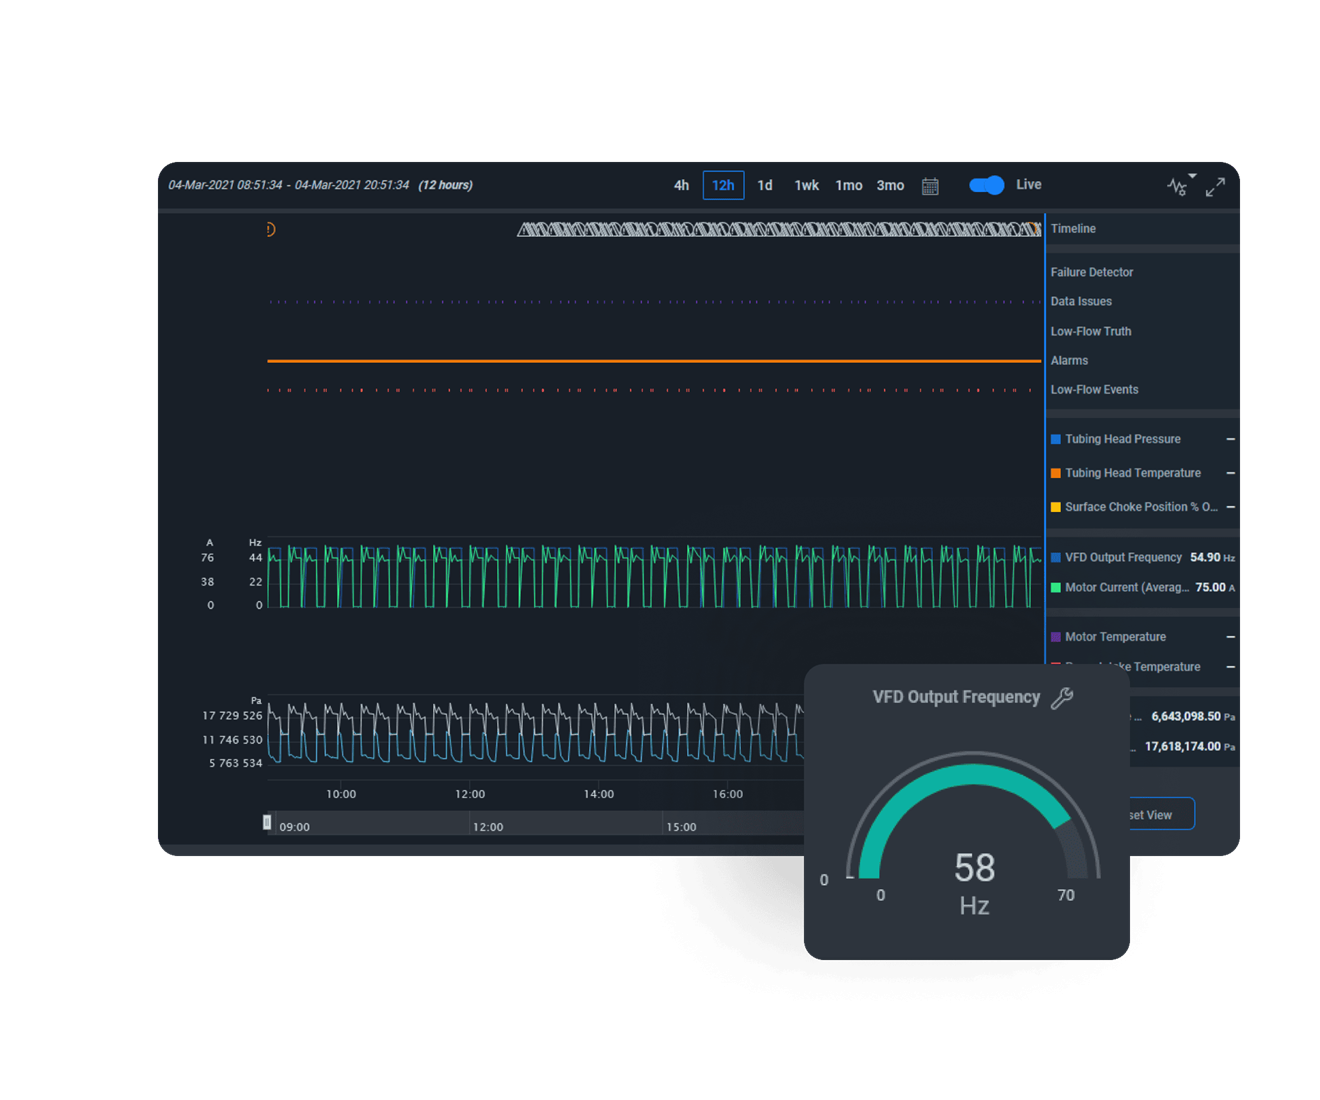
Task: Click green swatch beside Motor Current
Action: coord(1056,588)
